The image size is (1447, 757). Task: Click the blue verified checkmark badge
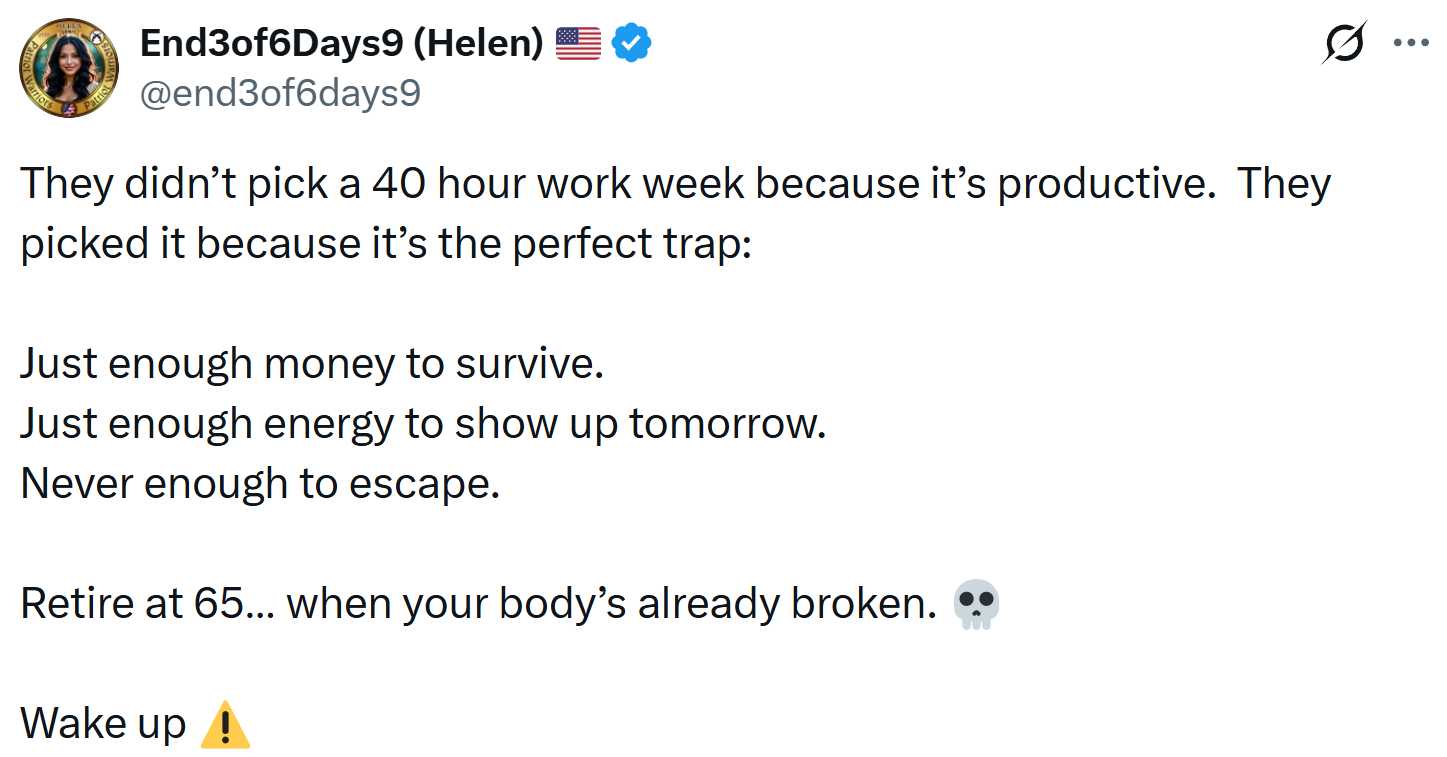click(x=631, y=43)
